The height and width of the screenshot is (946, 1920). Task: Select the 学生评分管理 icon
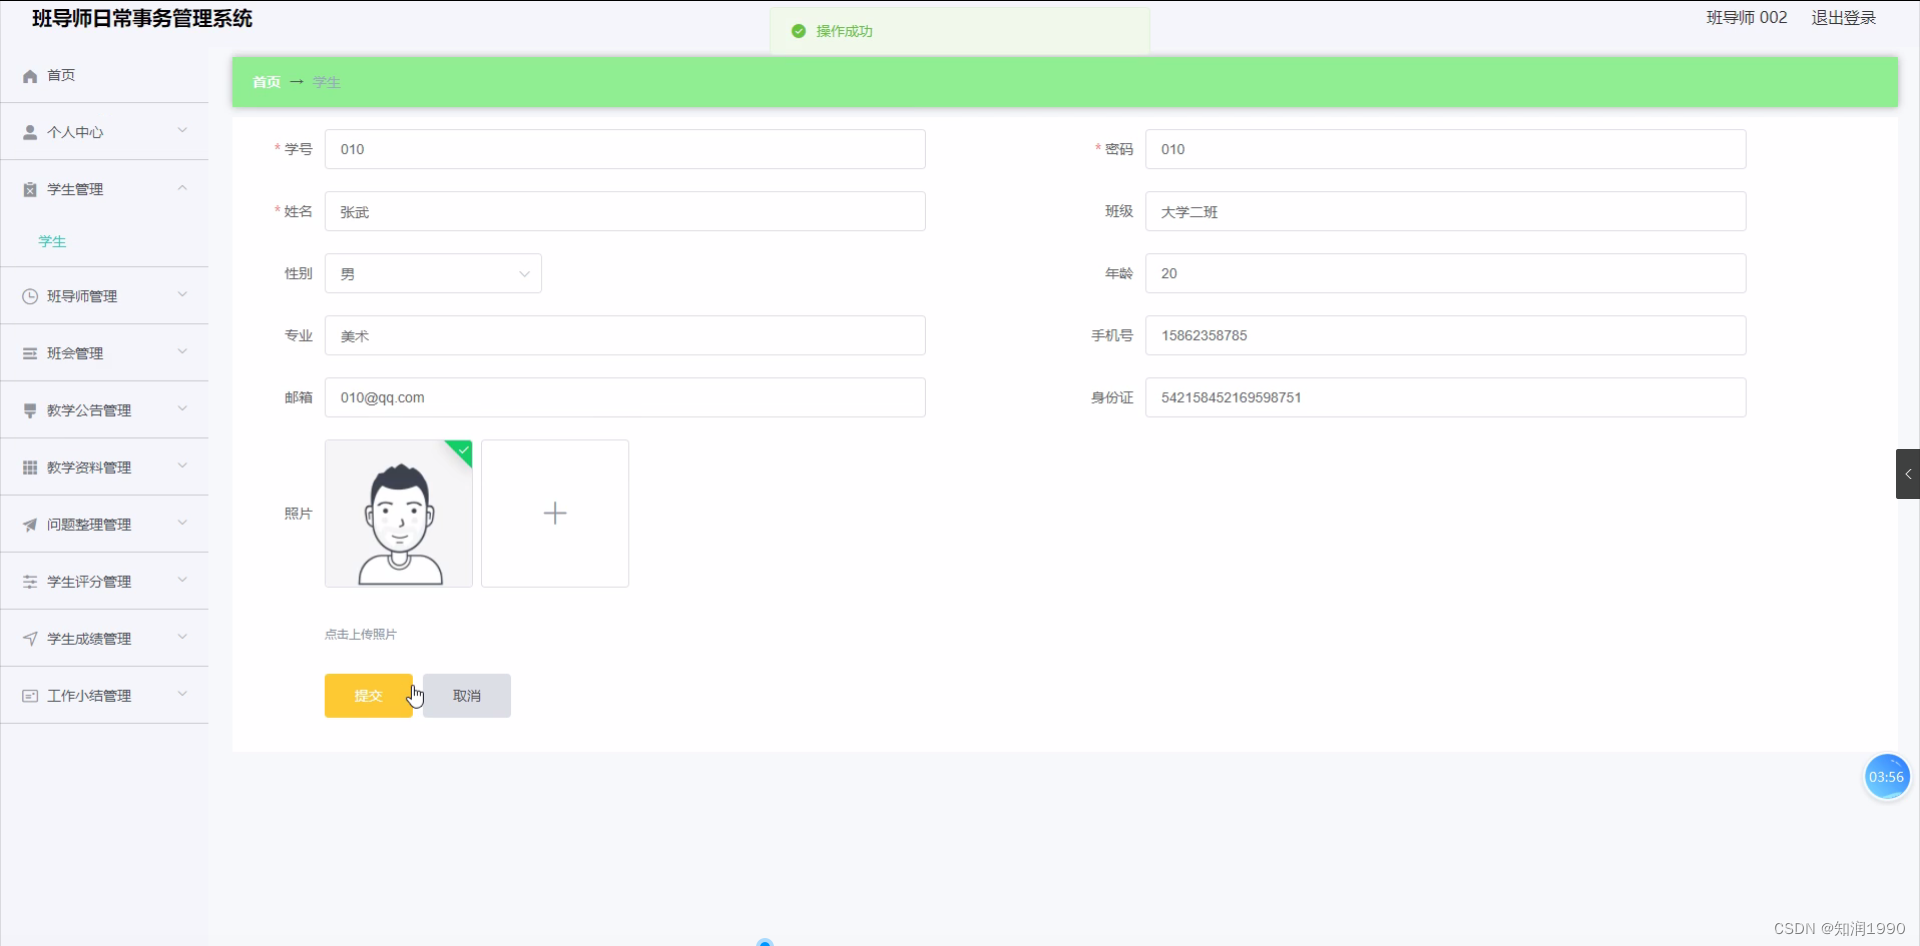(x=29, y=581)
